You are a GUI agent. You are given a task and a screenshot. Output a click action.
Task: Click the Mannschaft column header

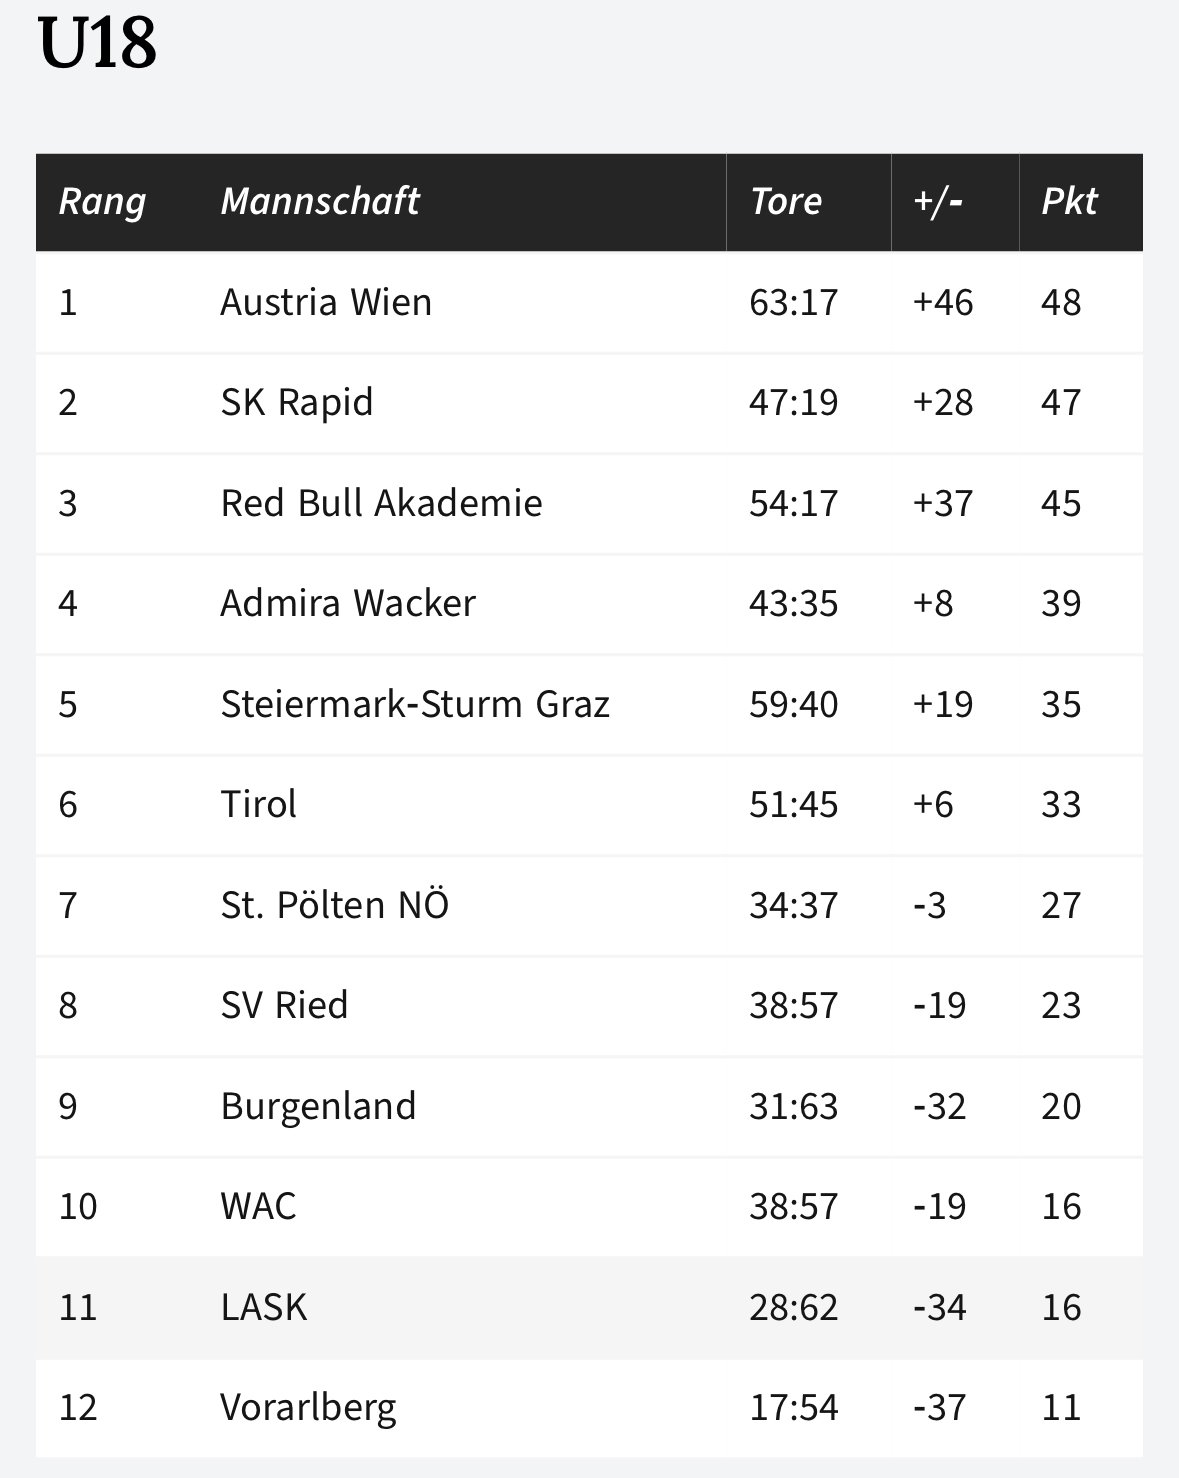point(319,201)
